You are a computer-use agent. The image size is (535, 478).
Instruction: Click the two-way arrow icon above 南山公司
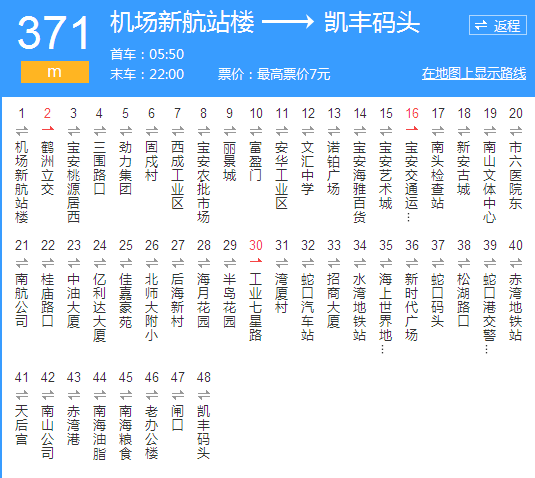48,395
